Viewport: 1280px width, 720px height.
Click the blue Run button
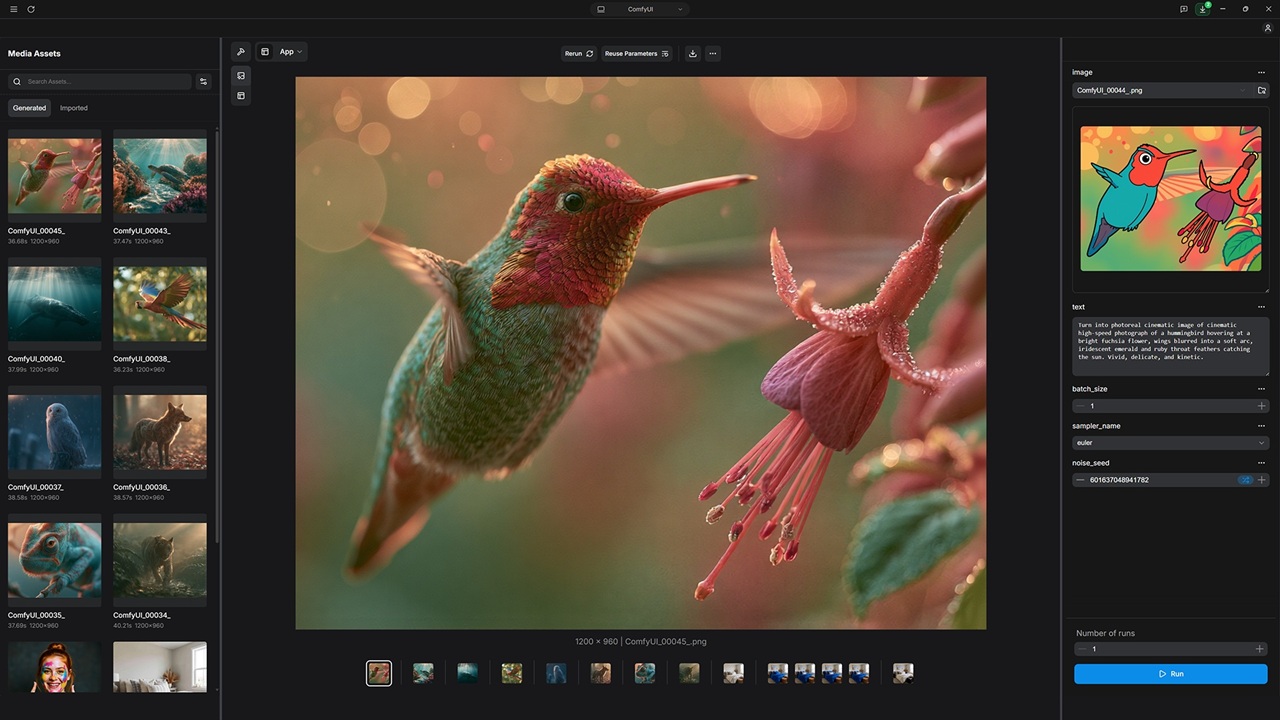[1170, 674]
